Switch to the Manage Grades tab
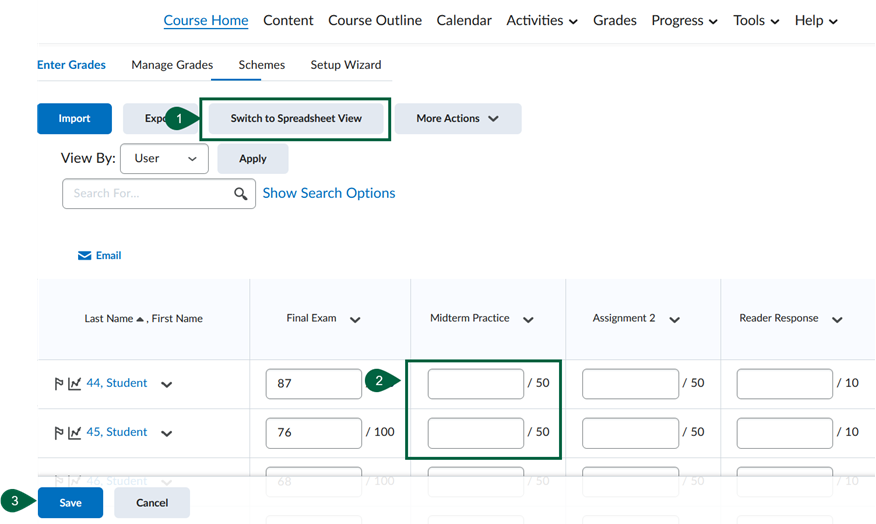 [x=172, y=65]
